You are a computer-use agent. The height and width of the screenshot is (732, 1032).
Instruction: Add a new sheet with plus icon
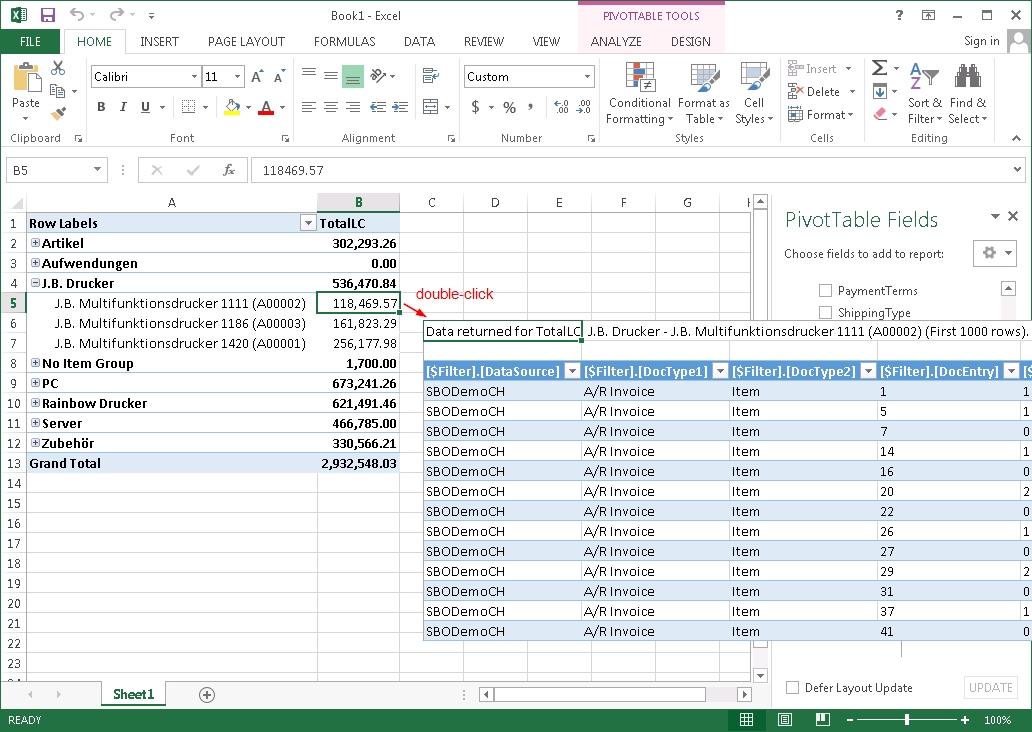(207, 694)
